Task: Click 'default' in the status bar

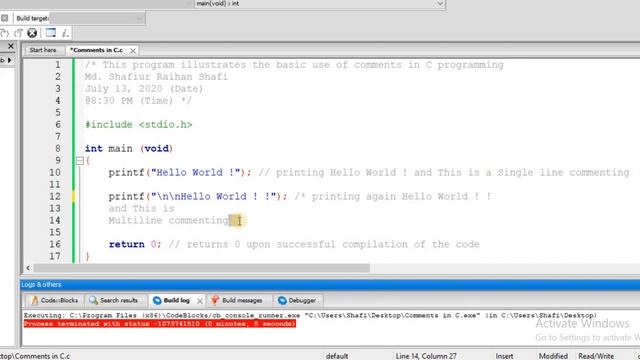Action: (337, 356)
